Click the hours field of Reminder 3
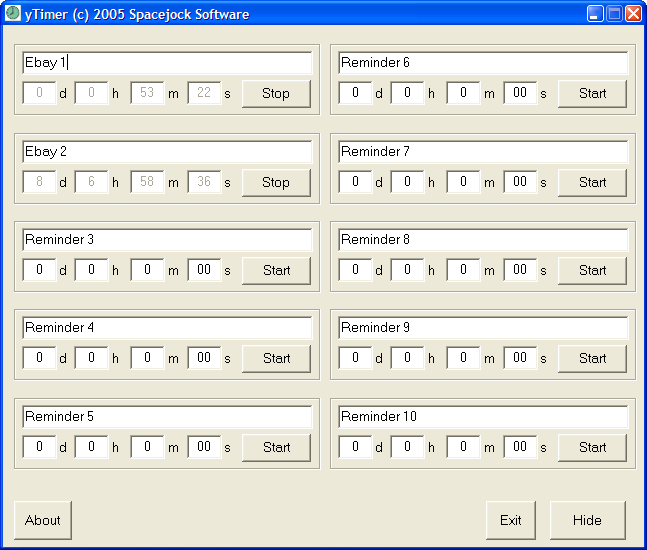The height and width of the screenshot is (550, 647). click(x=91, y=270)
